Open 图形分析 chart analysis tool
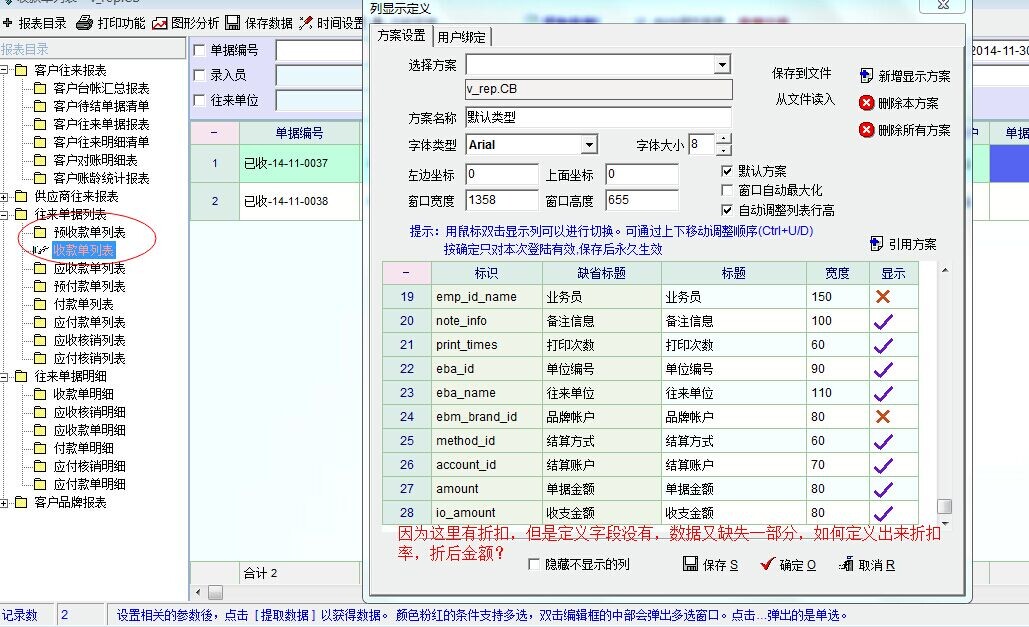This screenshot has width=1029, height=627. [x=160, y=23]
